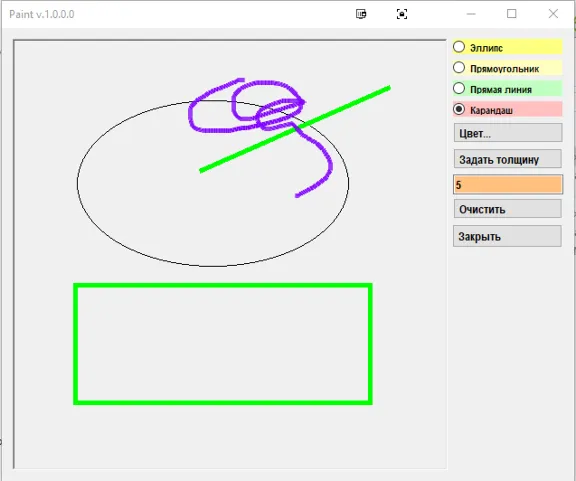This screenshot has height=481, width=576.
Task: Choose the Прямая линия radio option
Action: [507, 89]
